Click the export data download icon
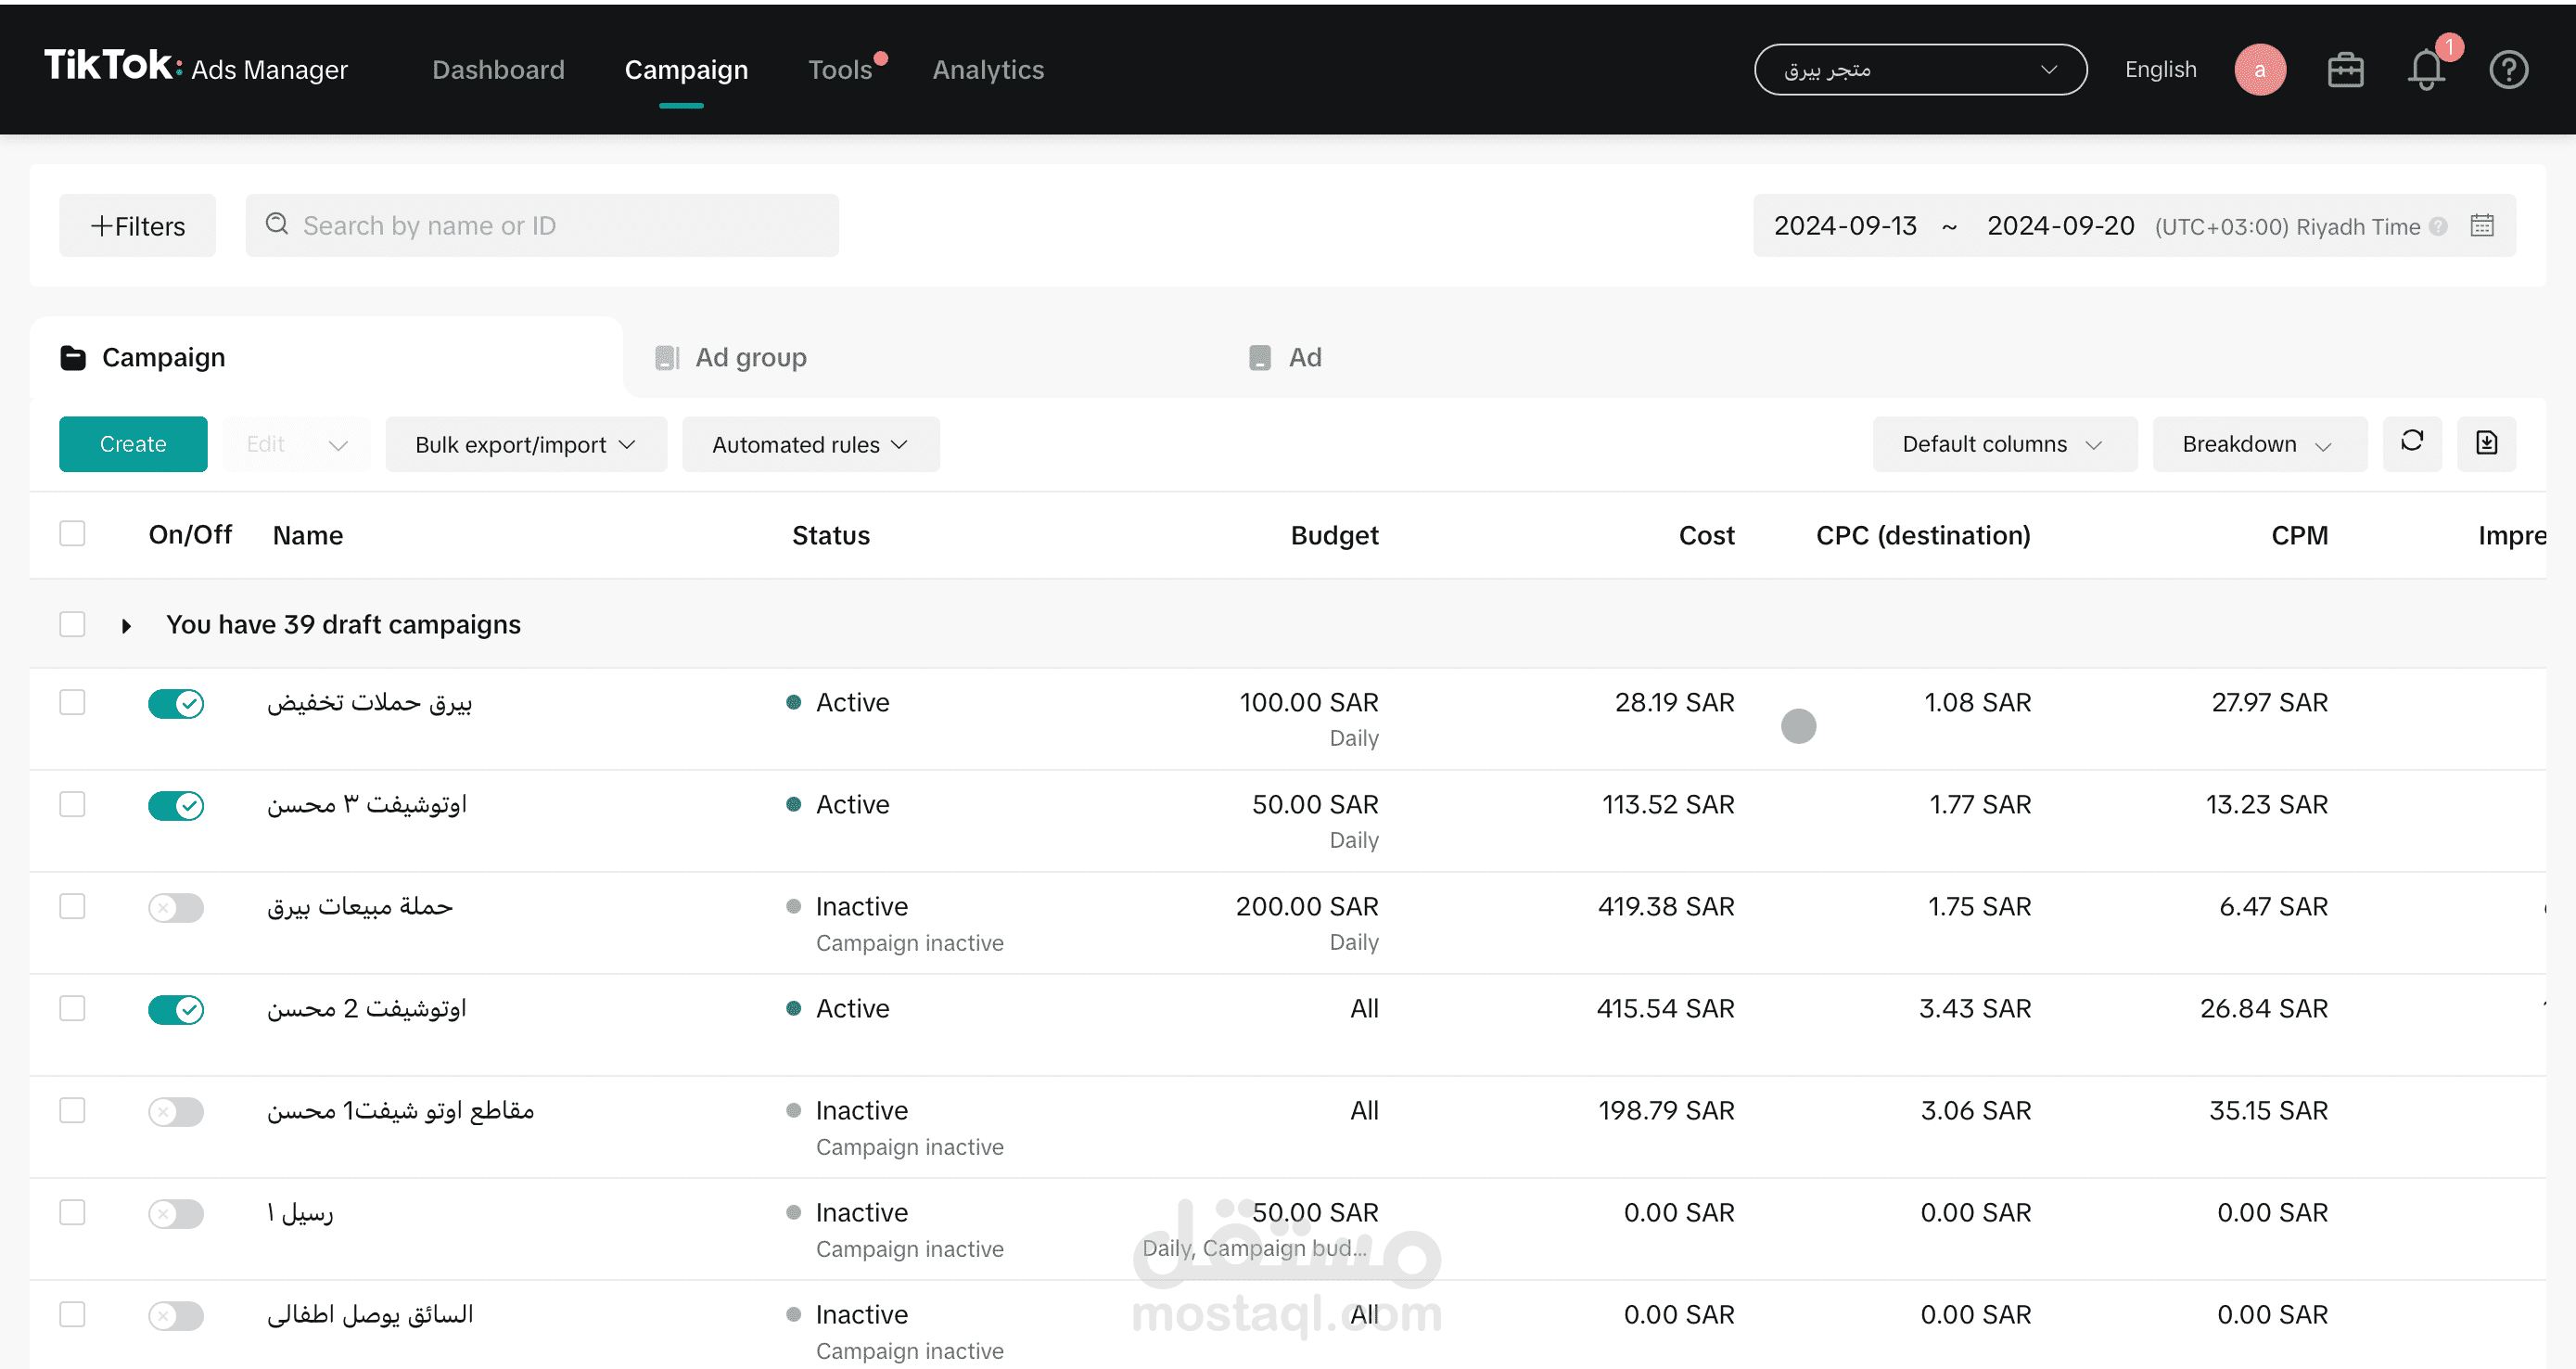Image resolution: width=2576 pixels, height=1369 pixels. pyautogui.click(x=2486, y=443)
